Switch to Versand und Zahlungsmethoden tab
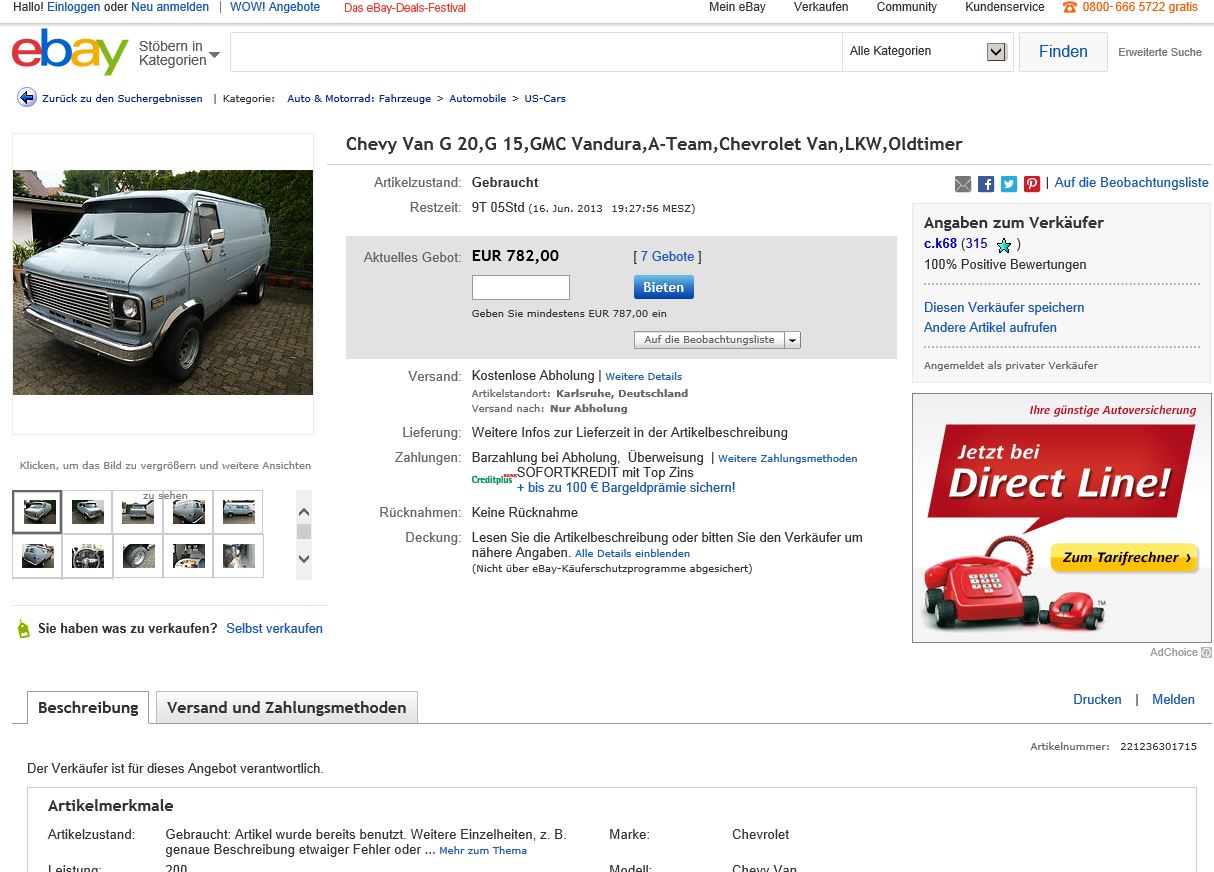The image size is (1214, 872). [286, 708]
